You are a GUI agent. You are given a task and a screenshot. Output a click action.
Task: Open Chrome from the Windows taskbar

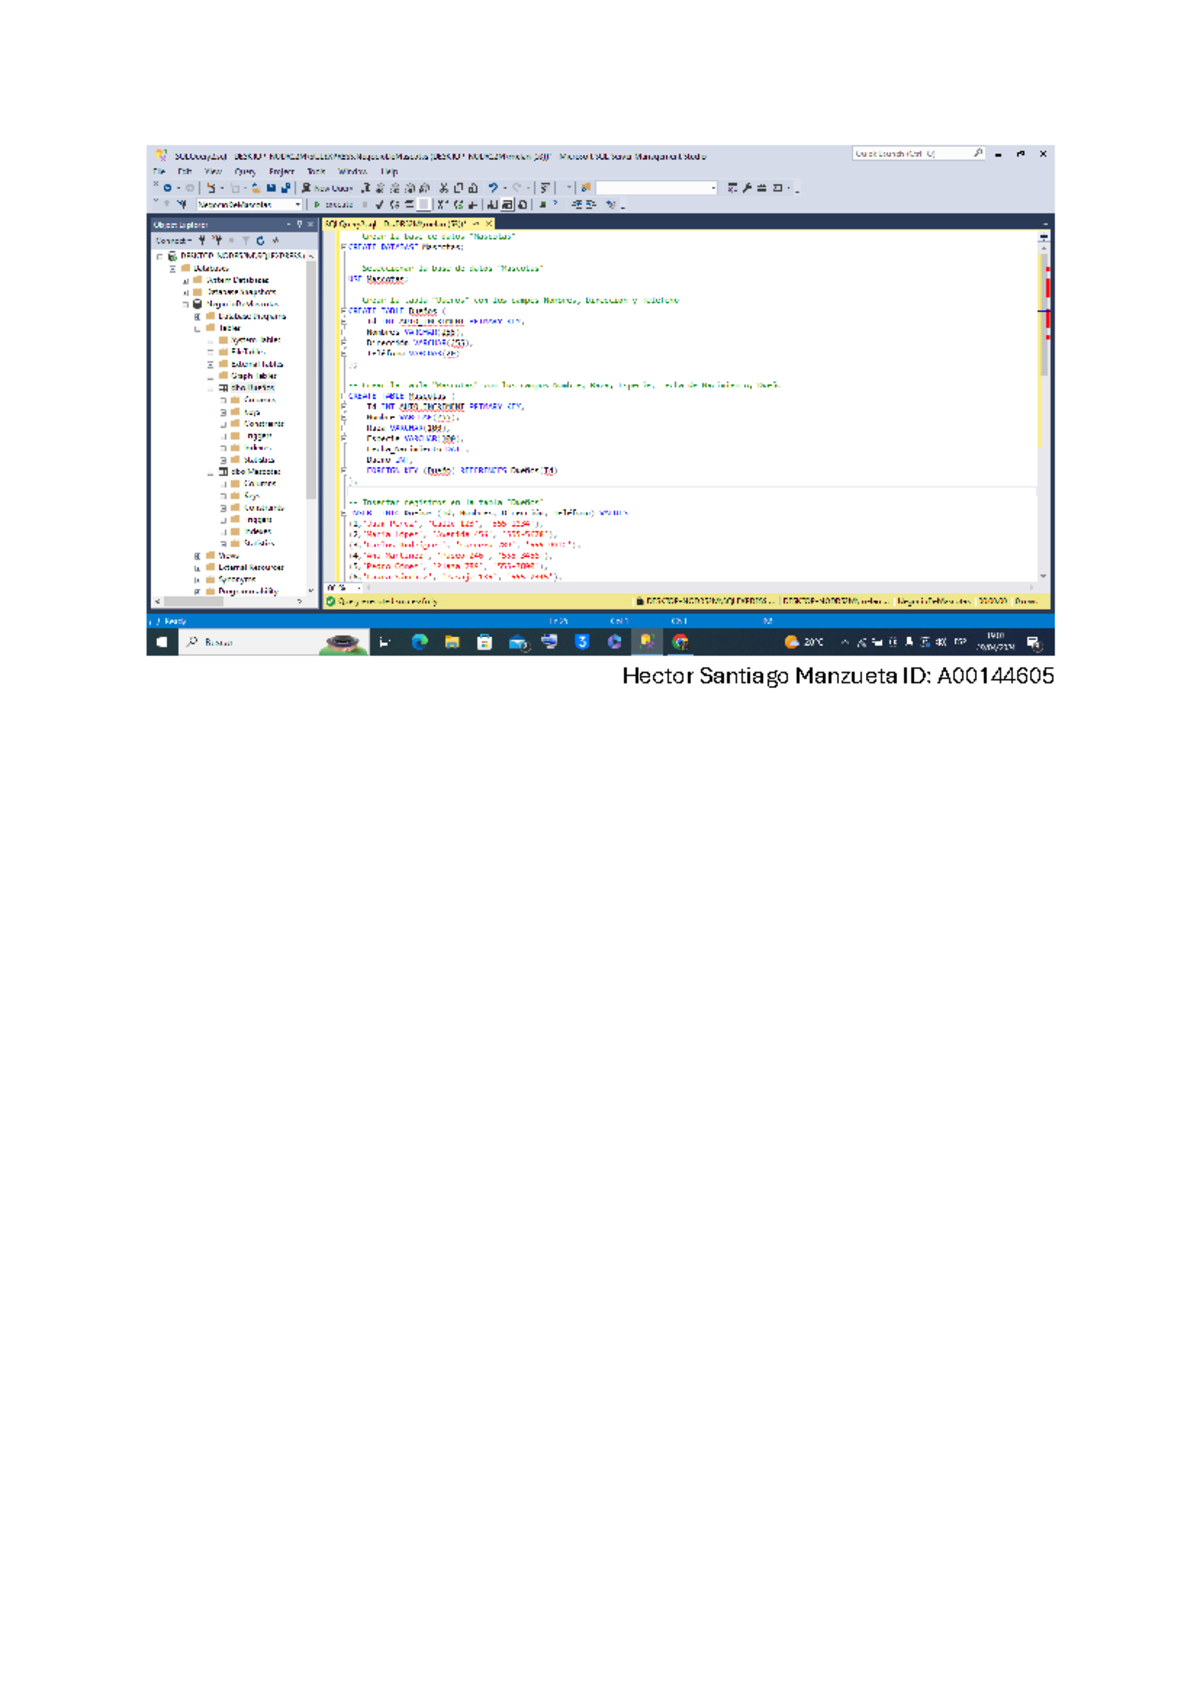pos(680,642)
